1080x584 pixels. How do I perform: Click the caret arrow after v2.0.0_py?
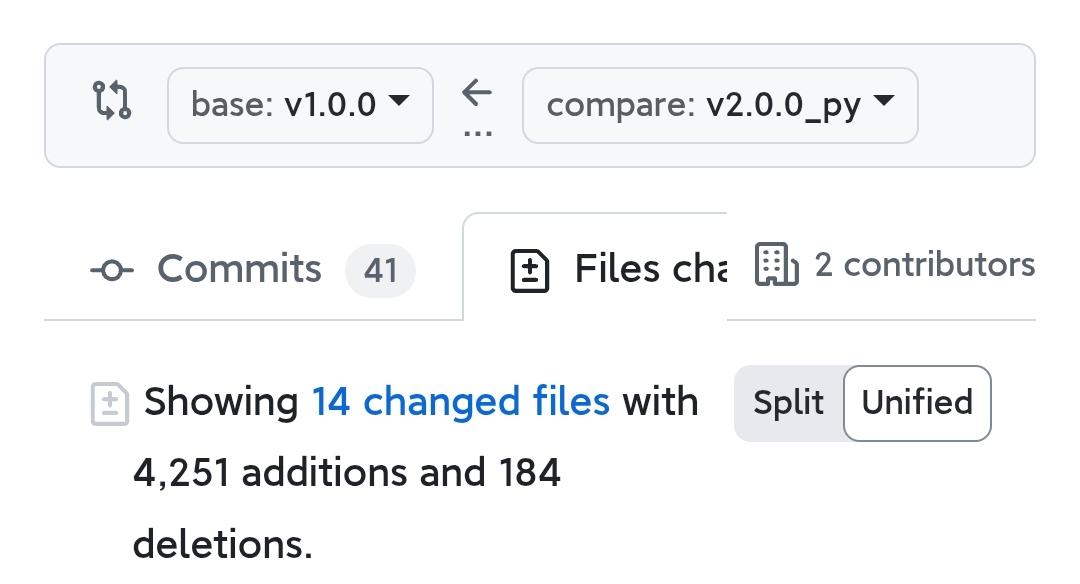point(884,101)
